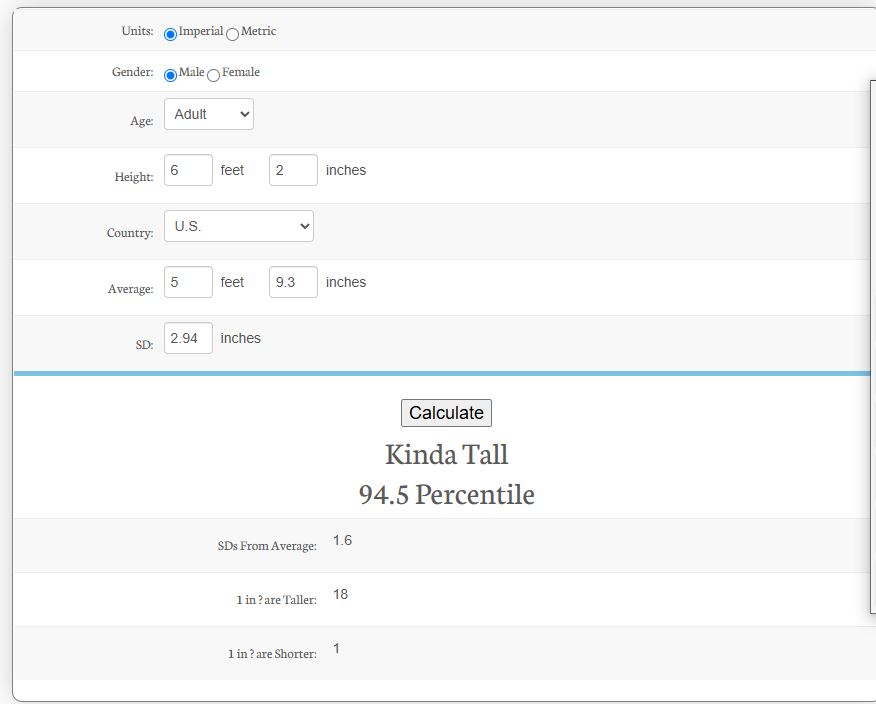Select the Metric units radio button
Viewport: 876px width, 704px height.
[x=232, y=34]
